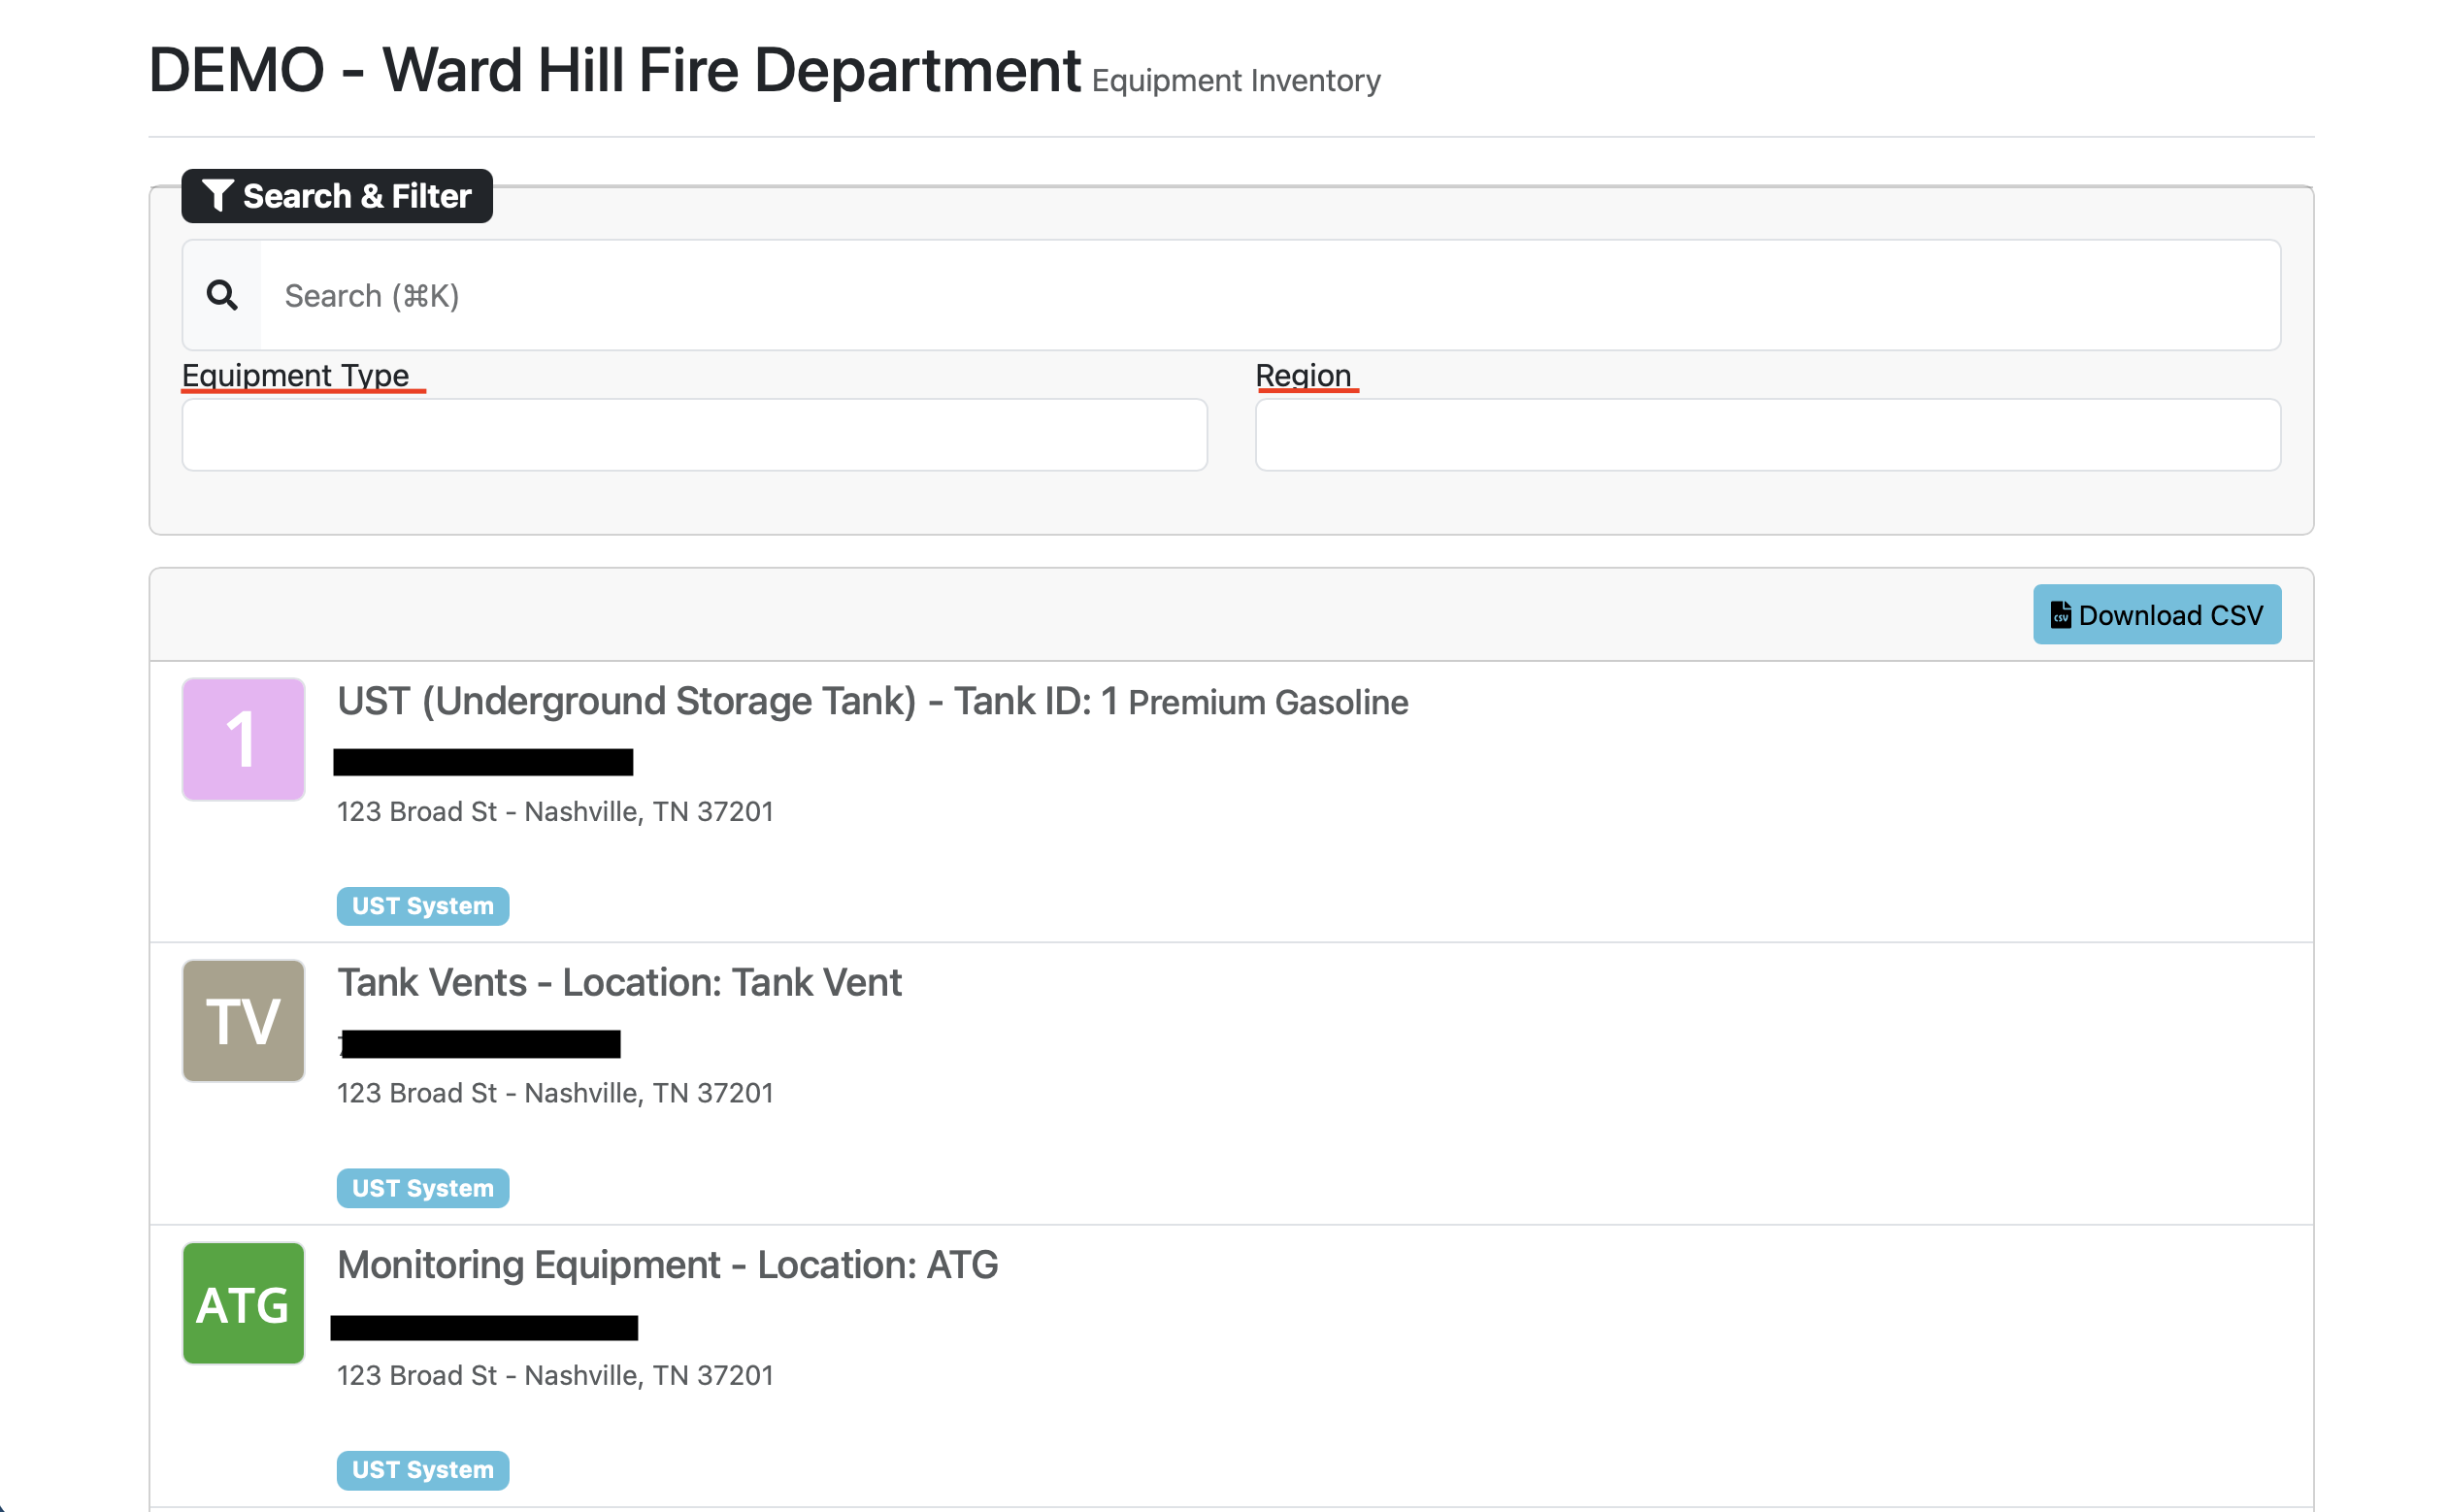Click the magnifying glass search icon
Image resolution: width=2448 pixels, height=1512 pixels.
[221, 295]
